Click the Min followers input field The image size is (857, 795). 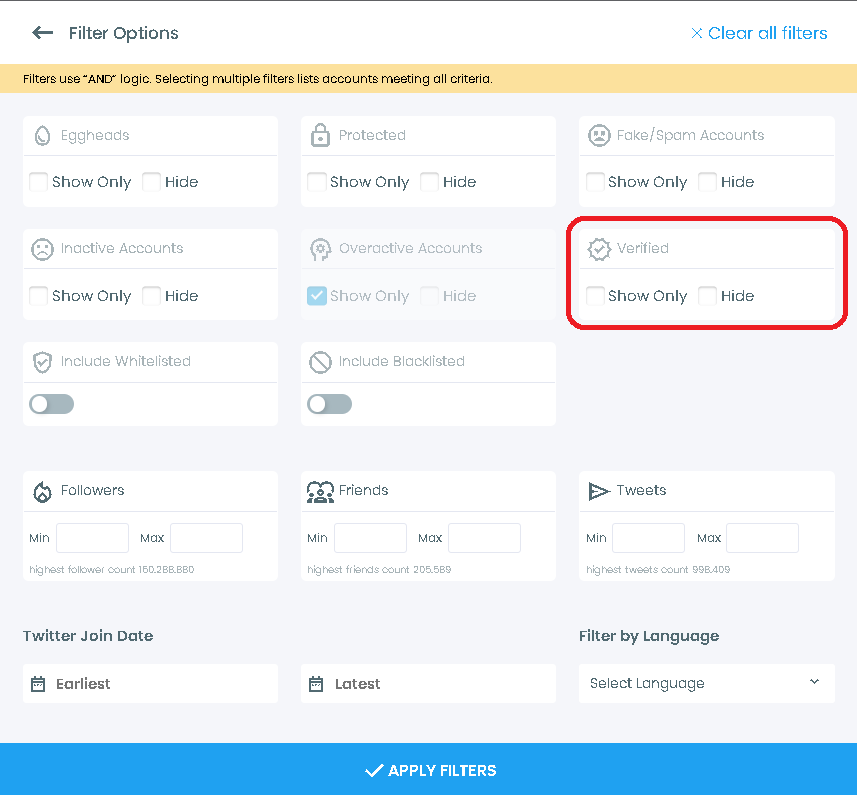coord(92,537)
